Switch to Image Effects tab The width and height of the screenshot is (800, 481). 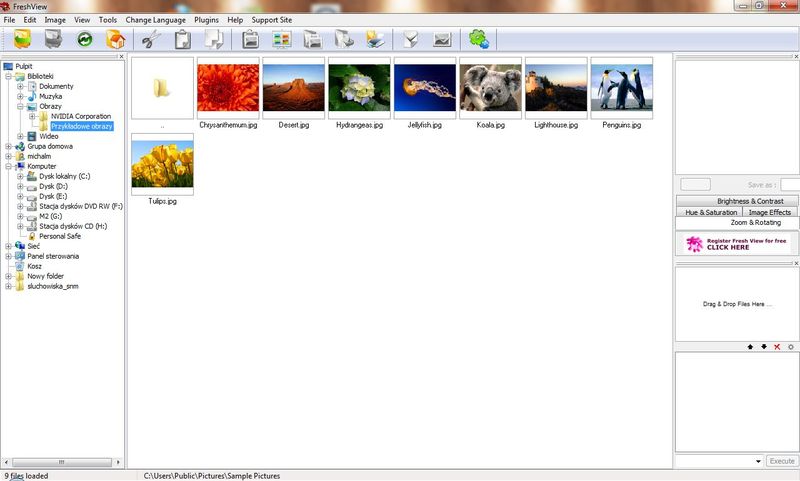770,212
